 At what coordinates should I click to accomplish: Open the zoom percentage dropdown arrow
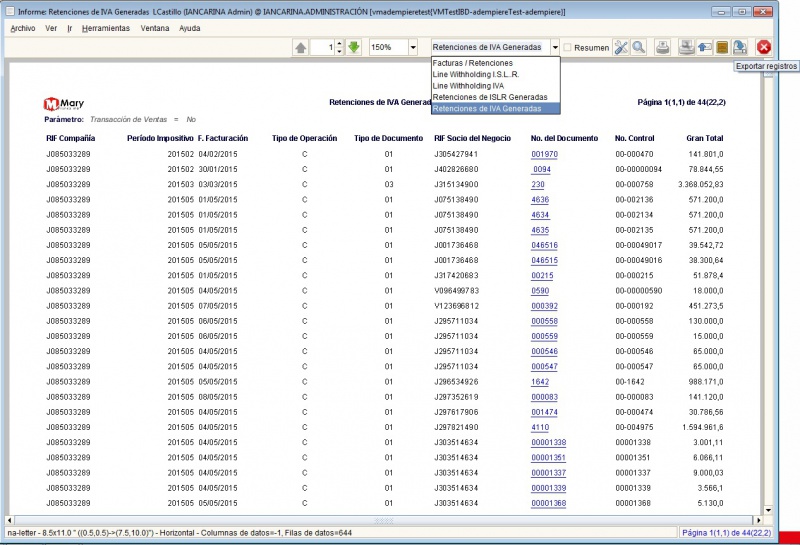tap(413, 47)
